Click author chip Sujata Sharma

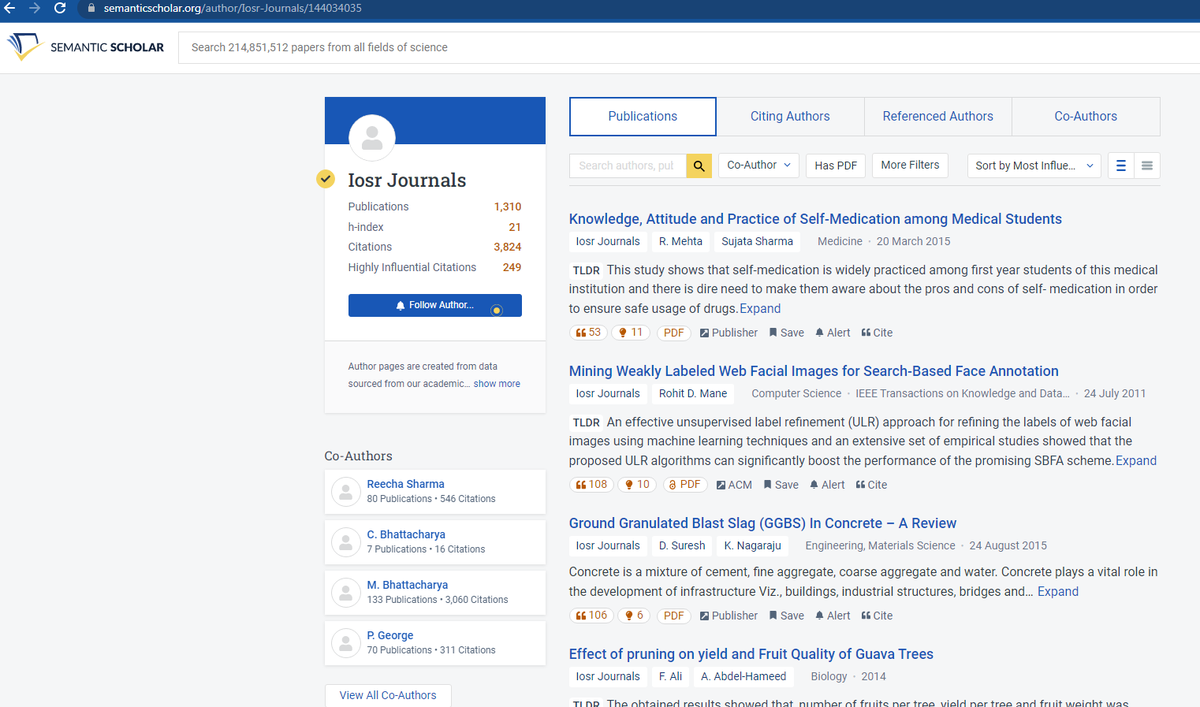[757, 241]
